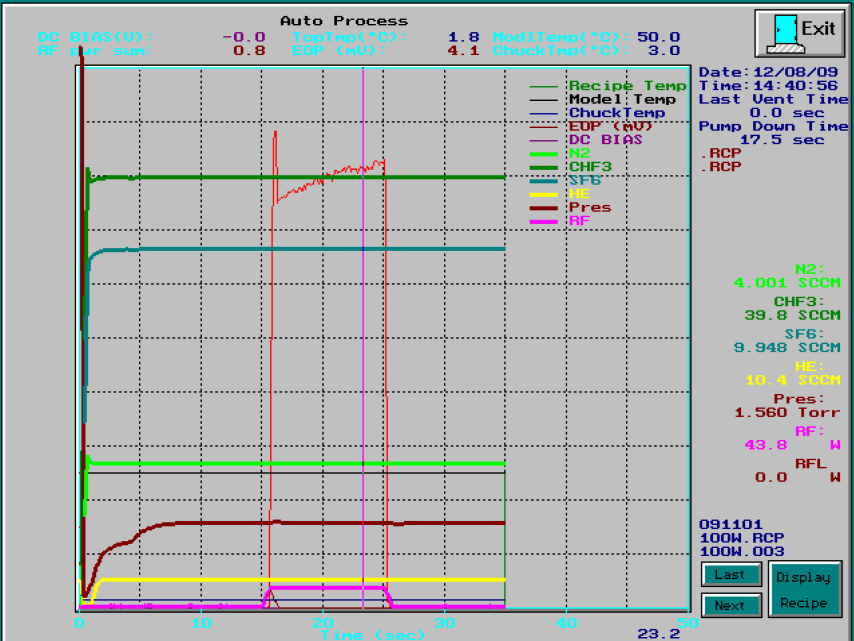The width and height of the screenshot is (854, 641).
Task: Click the door icon on Exit
Action: coord(784,33)
